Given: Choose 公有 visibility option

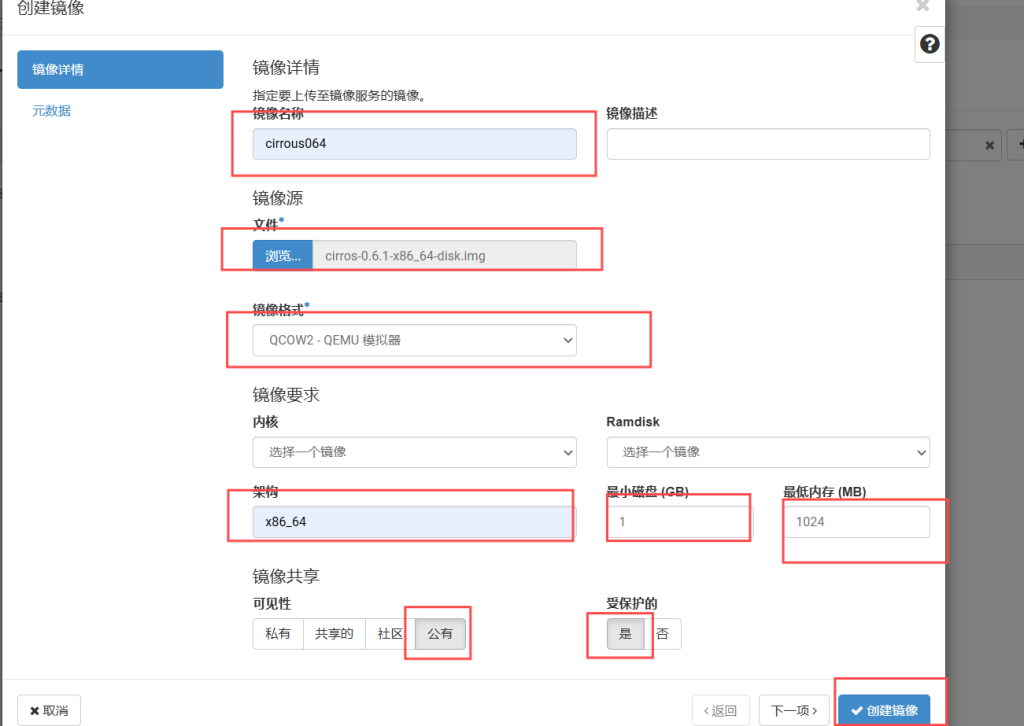Looking at the screenshot, I should [x=440, y=634].
